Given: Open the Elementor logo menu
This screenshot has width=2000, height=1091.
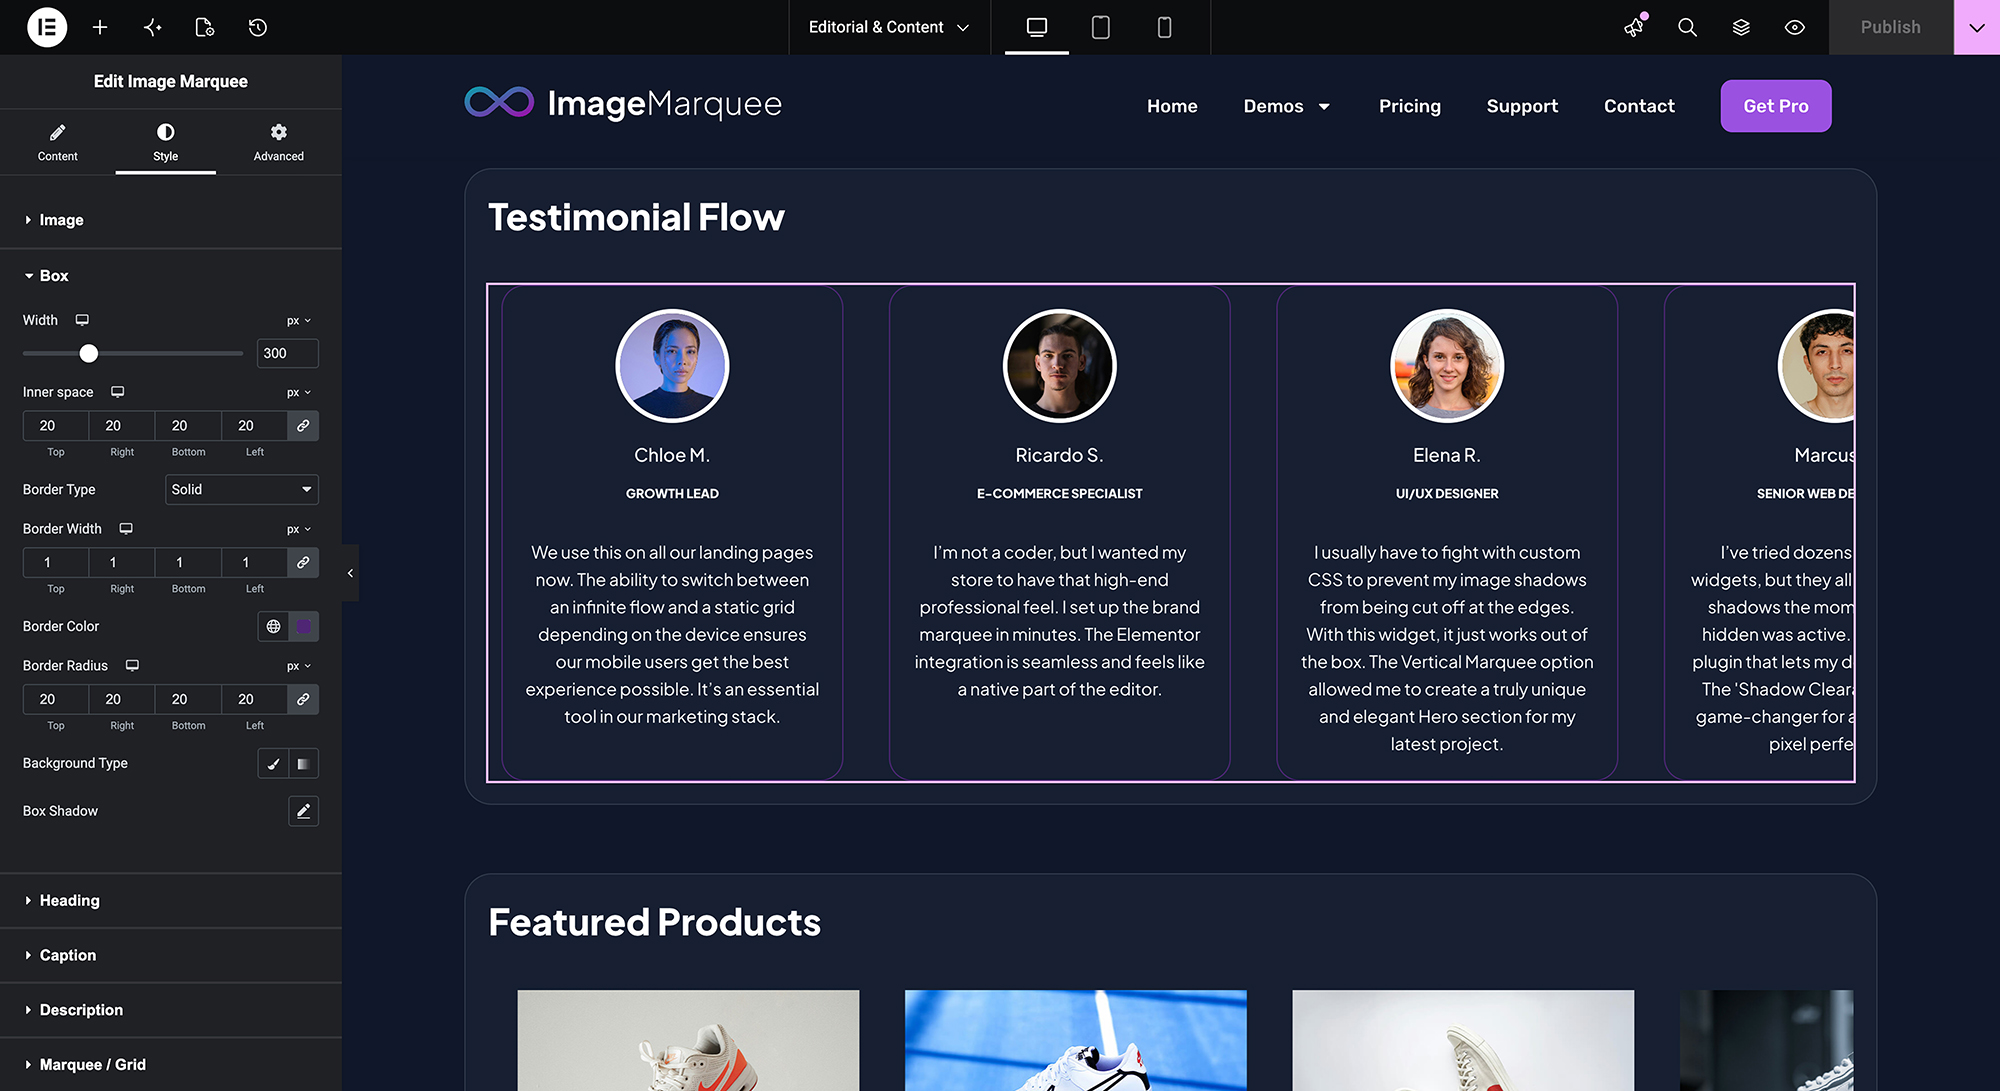Looking at the screenshot, I should click(47, 27).
